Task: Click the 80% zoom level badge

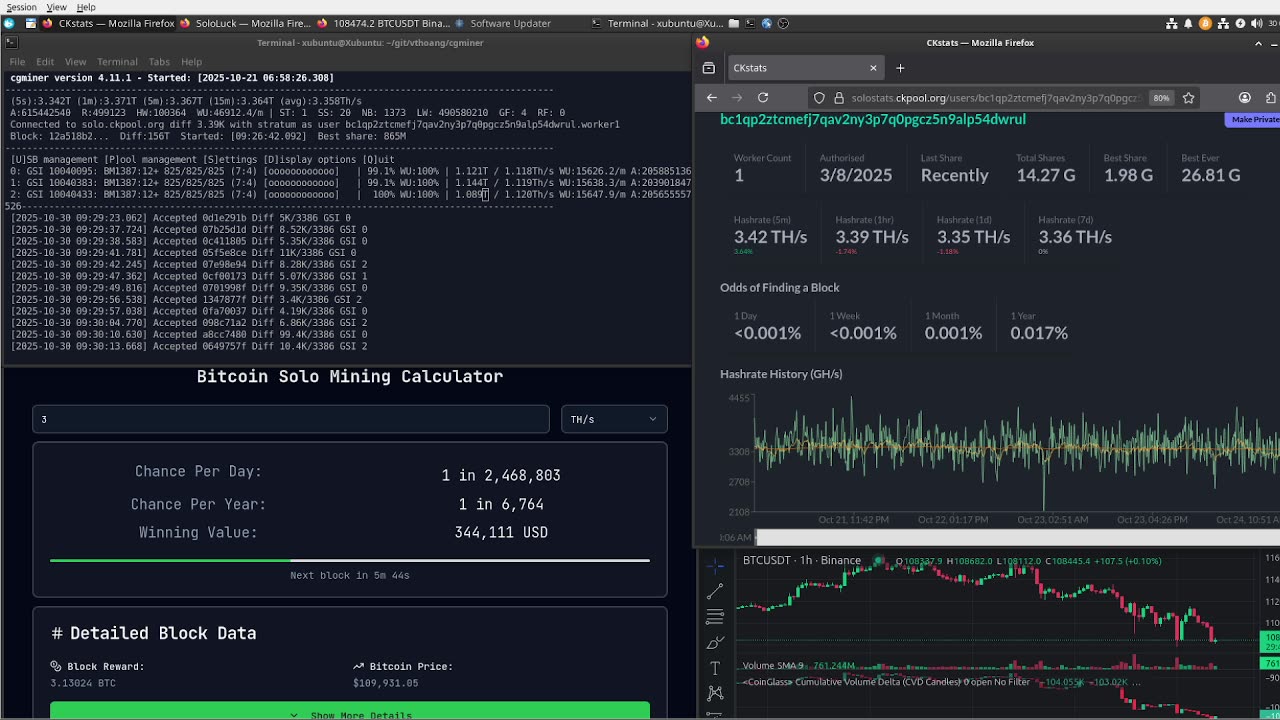Action: click(1161, 98)
